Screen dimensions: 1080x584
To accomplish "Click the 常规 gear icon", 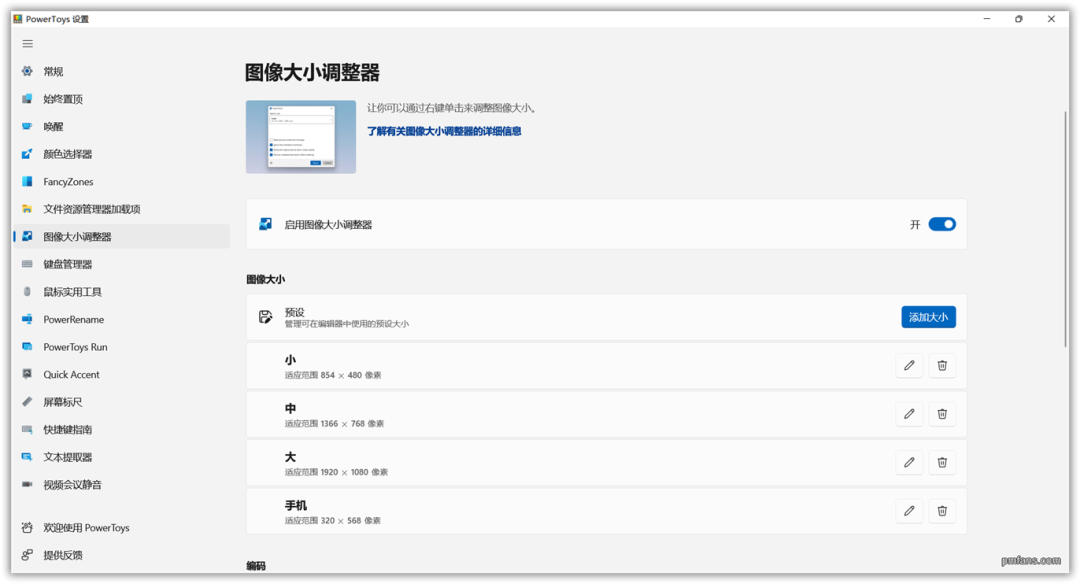I will pos(27,71).
